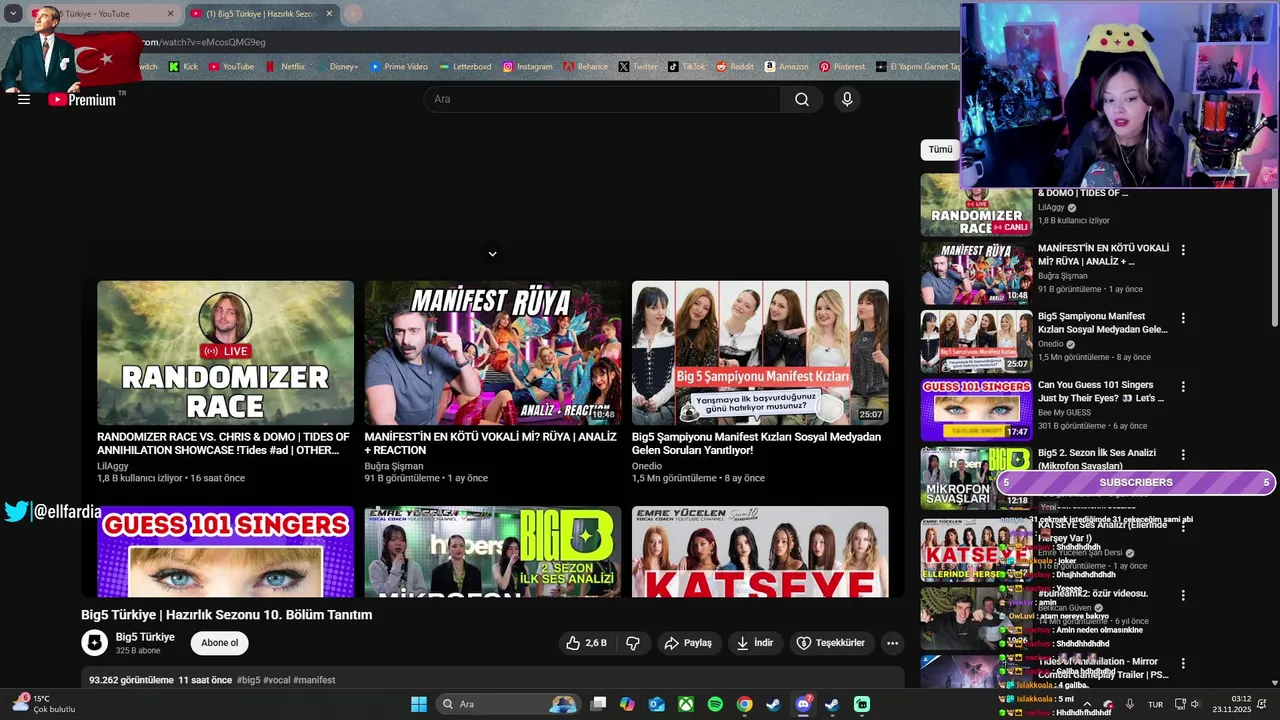Screen dimensions: 1280x720
Task: Click the YouTube Premium logo
Action: click(84, 99)
